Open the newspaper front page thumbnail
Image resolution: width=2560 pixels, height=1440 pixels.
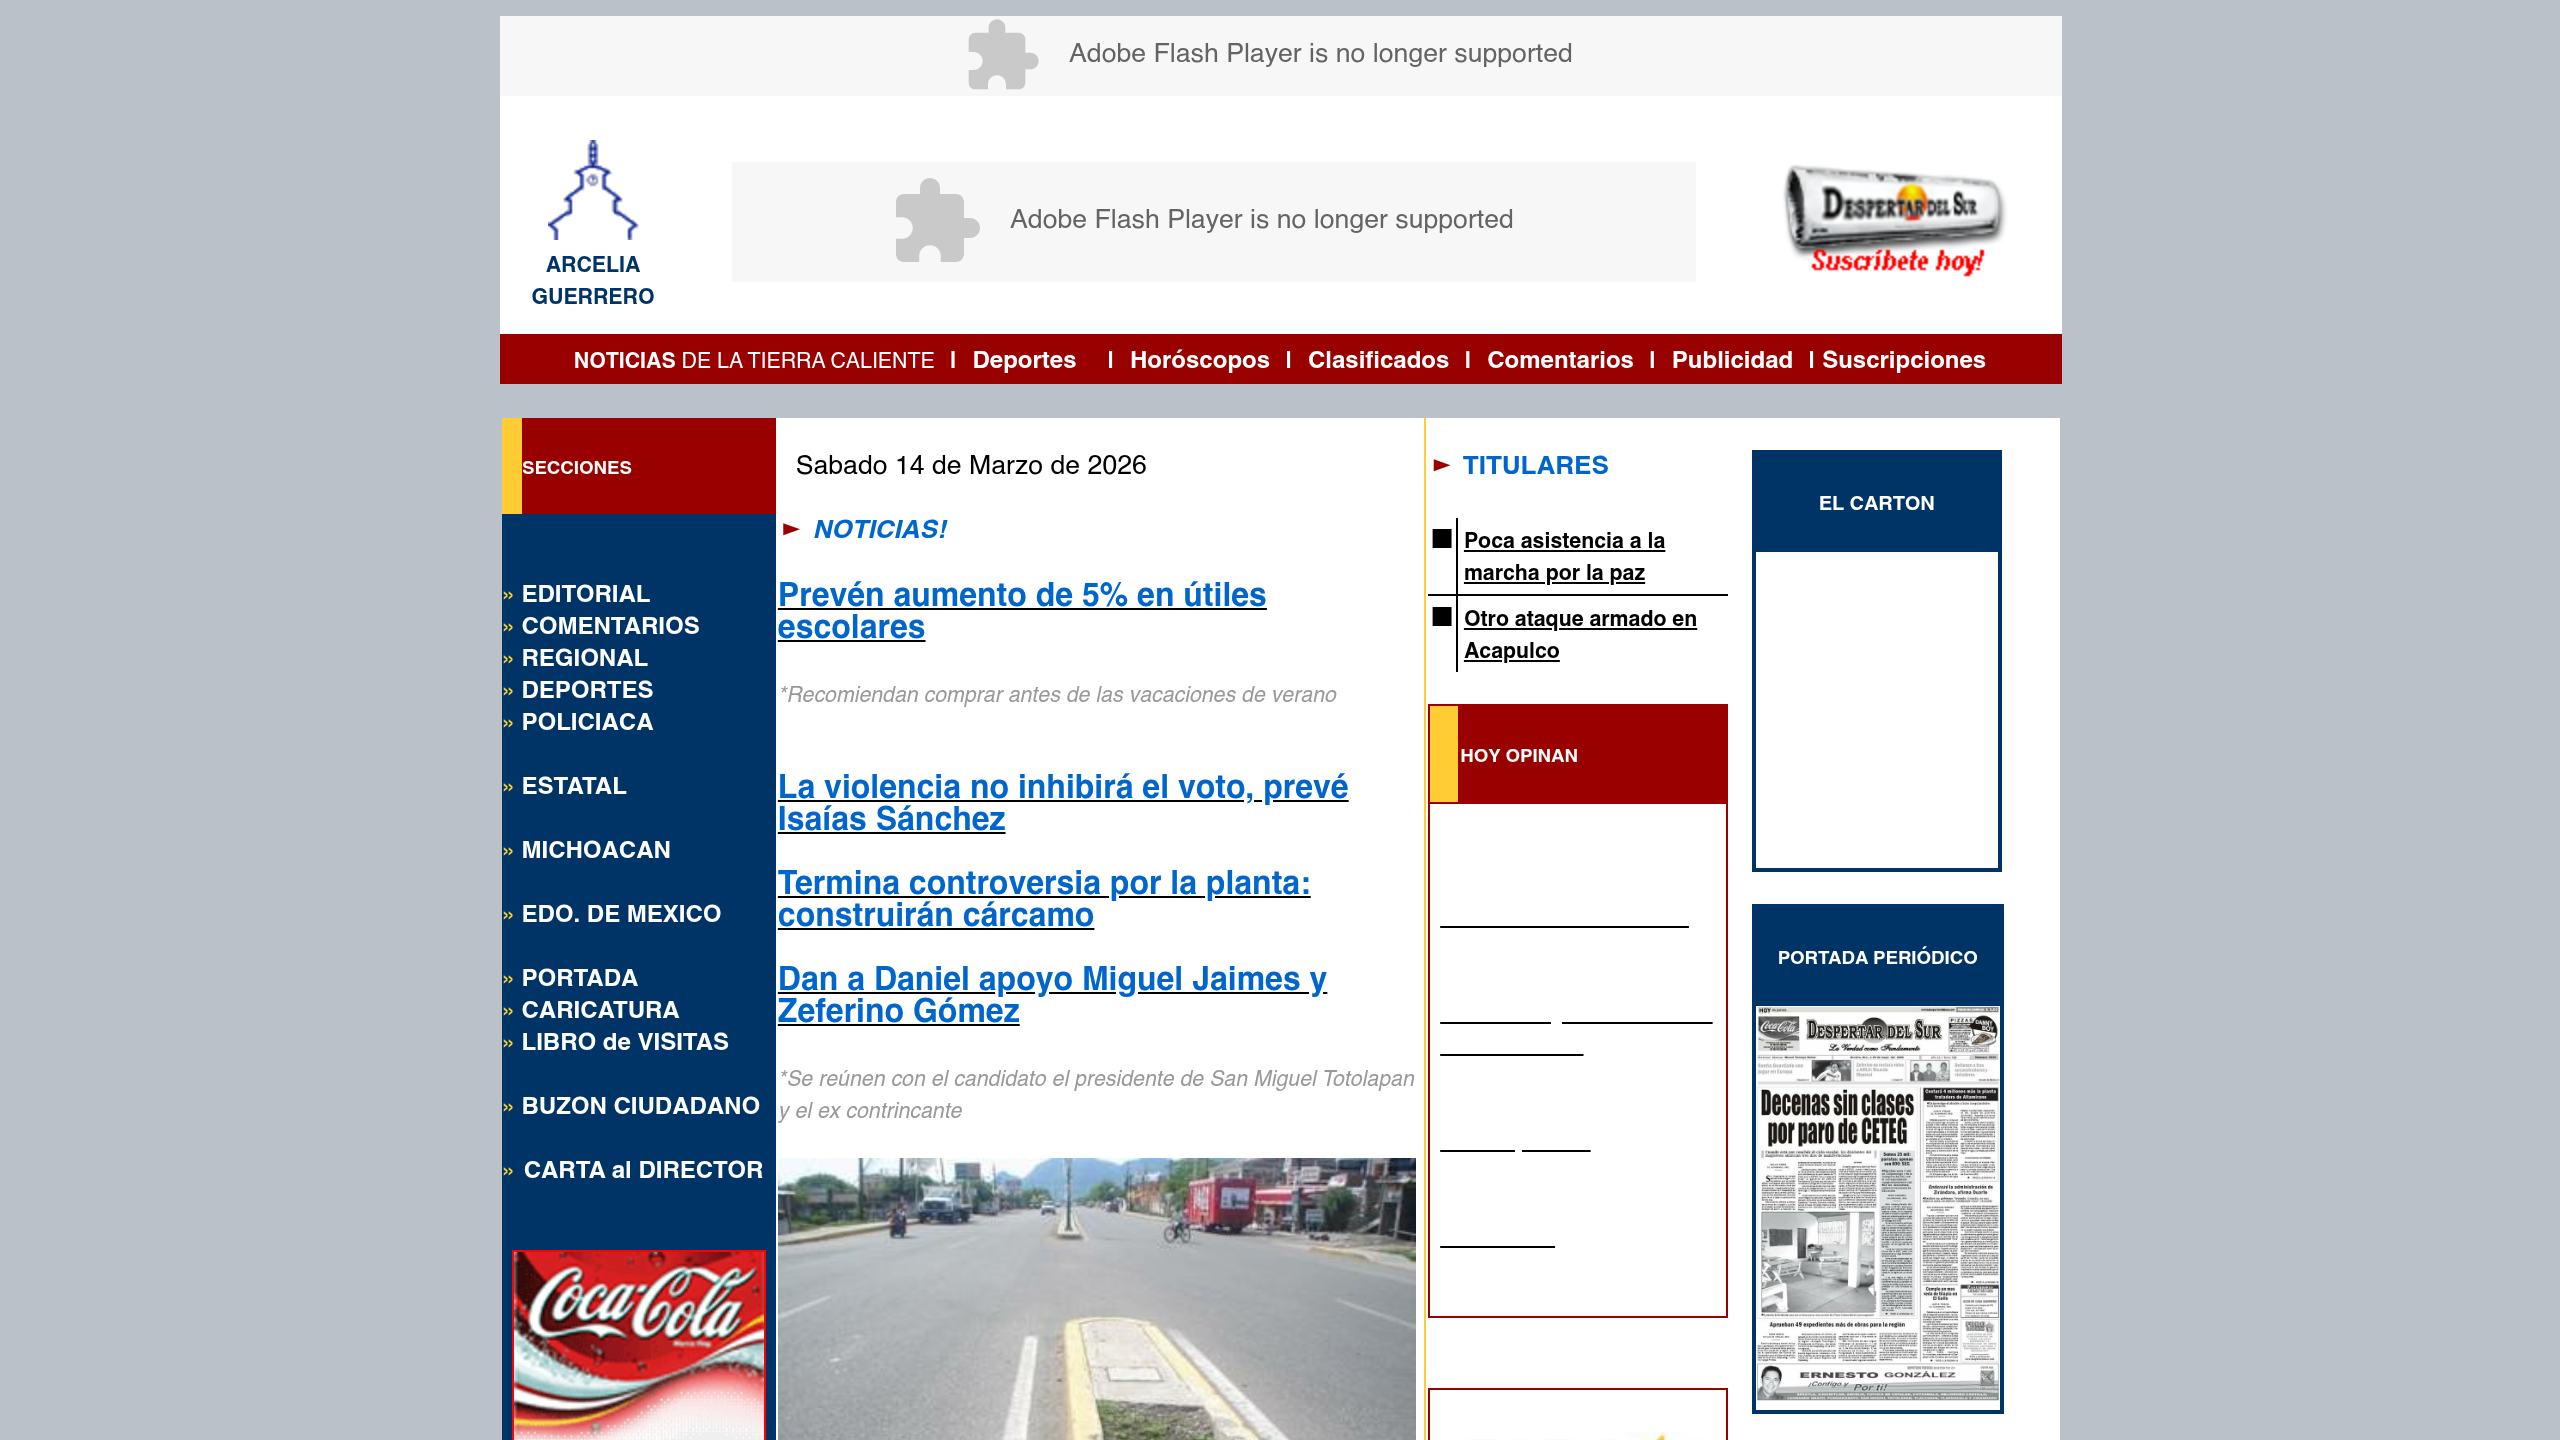(1877, 1205)
